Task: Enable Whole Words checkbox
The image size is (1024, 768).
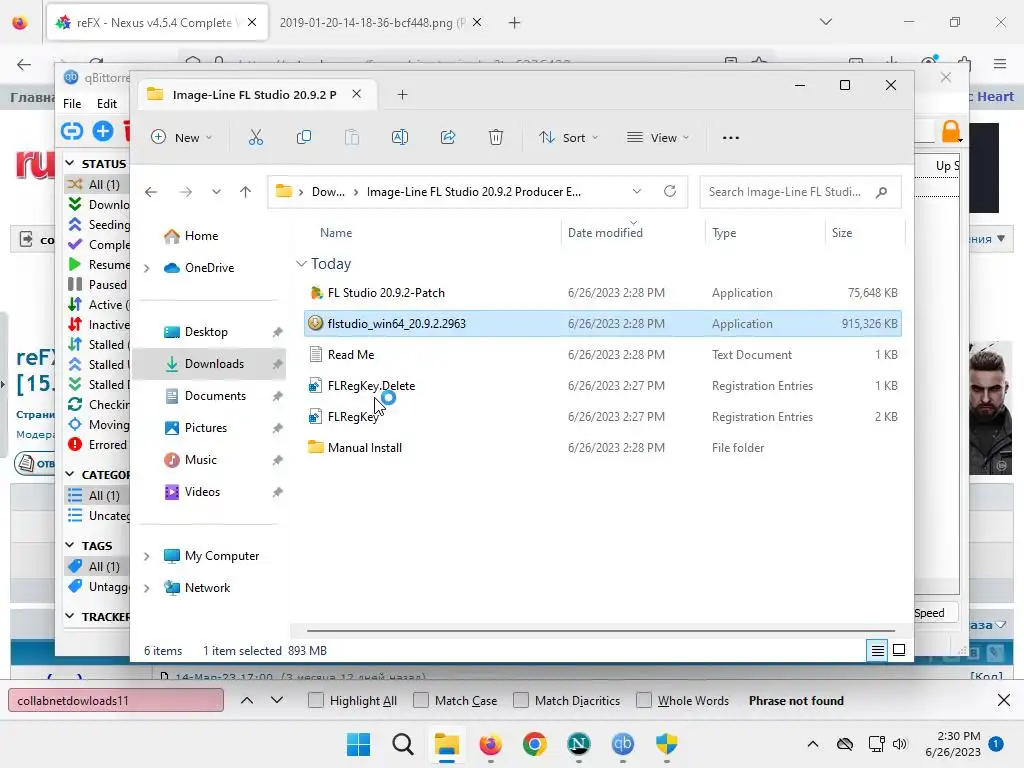Action: (x=644, y=700)
